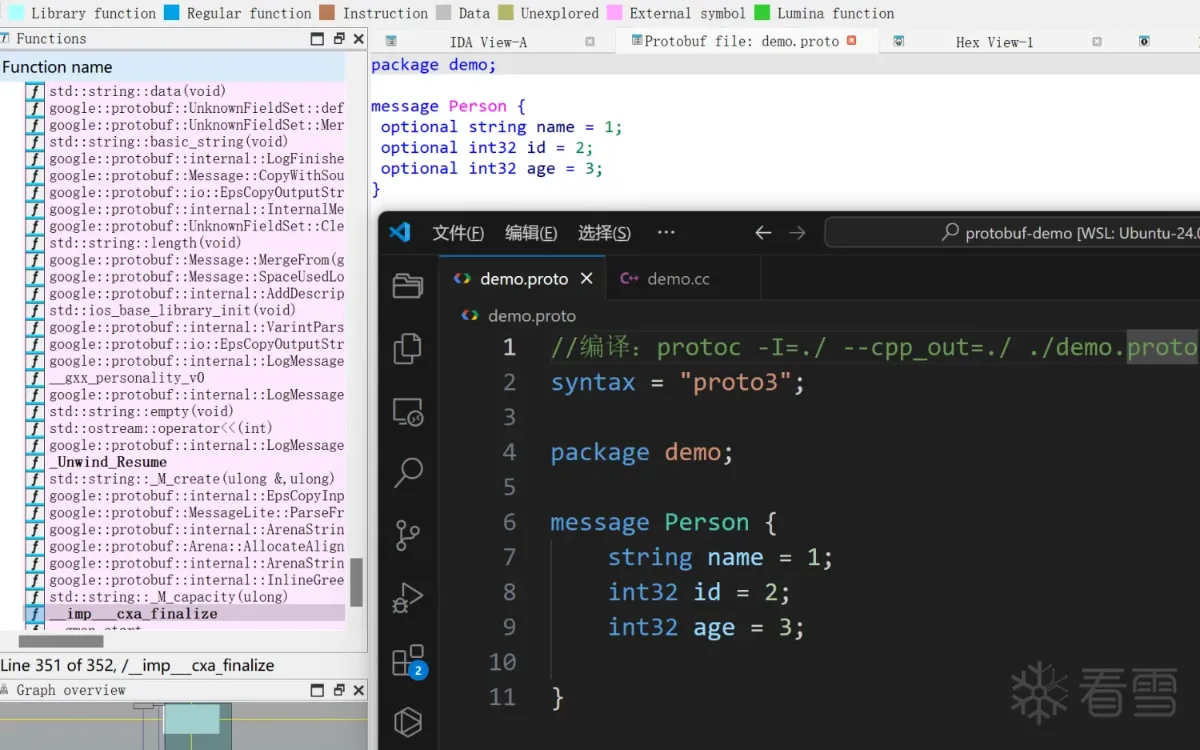Image resolution: width=1200 pixels, height=750 pixels.
Task: Close the IDA View-A tab
Action: click(589, 42)
